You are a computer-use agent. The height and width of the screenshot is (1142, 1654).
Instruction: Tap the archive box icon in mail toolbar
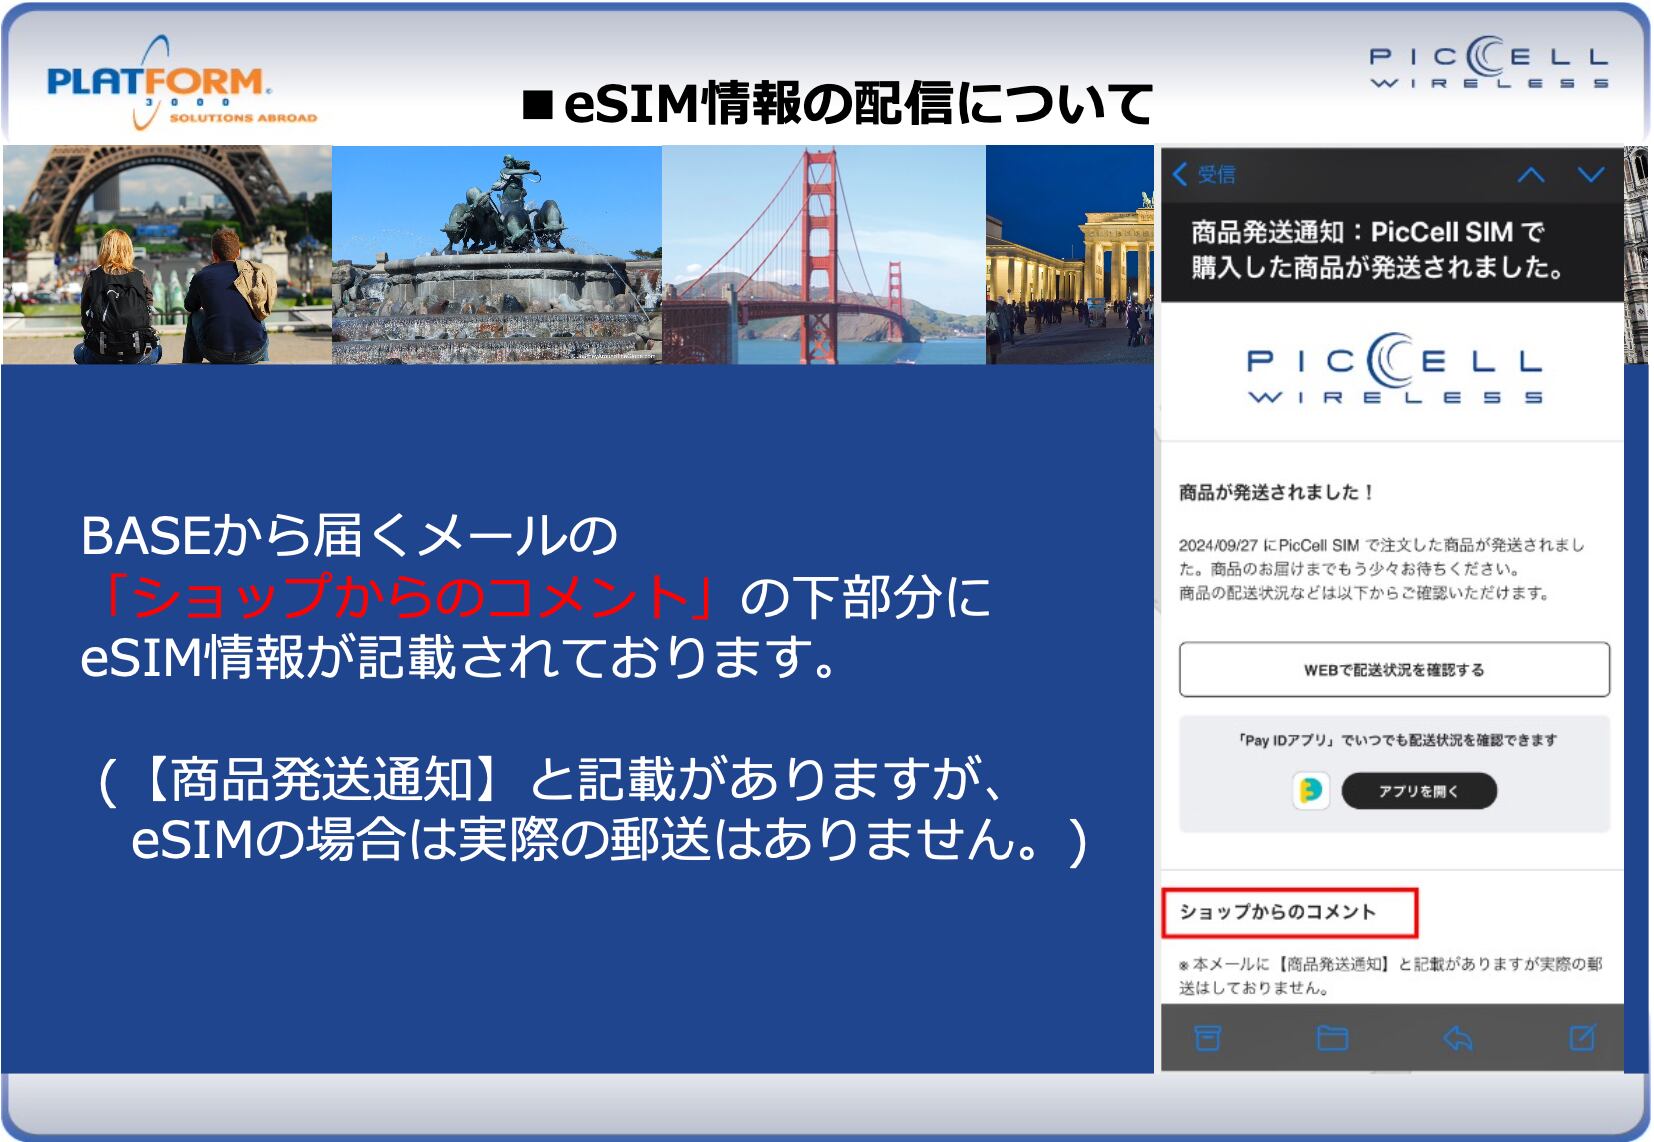coord(1207,1038)
